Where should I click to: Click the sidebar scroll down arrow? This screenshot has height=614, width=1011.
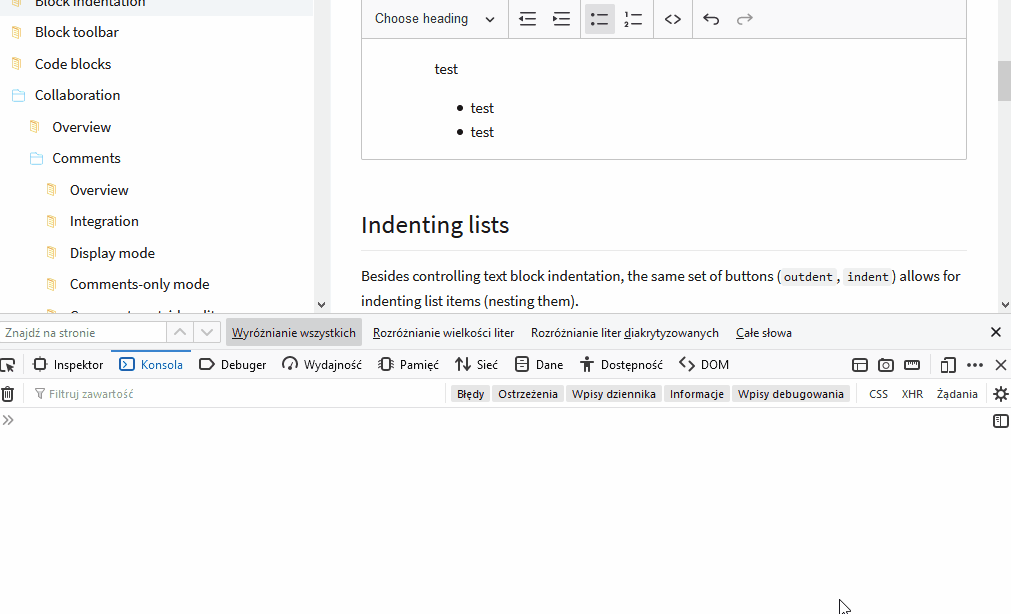pos(322,304)
